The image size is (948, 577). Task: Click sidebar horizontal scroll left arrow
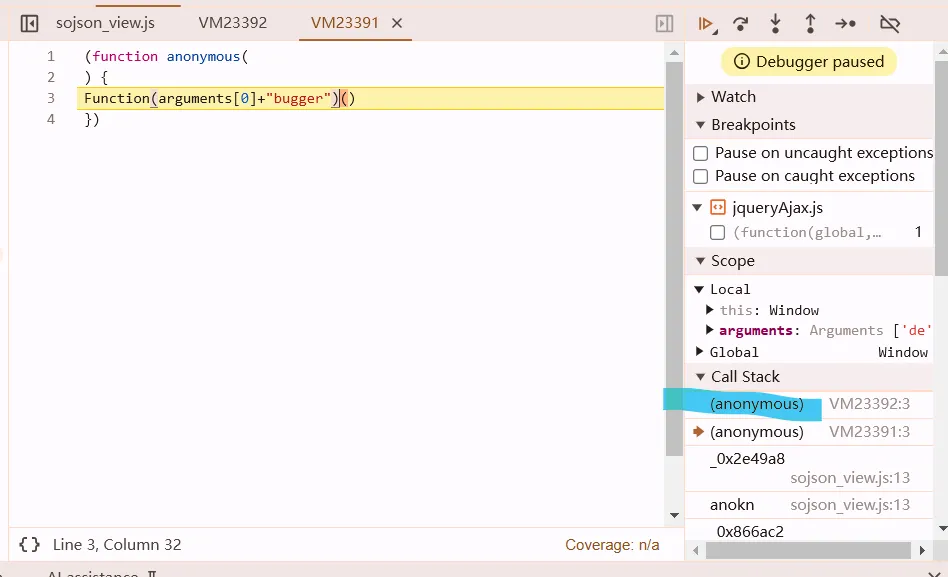695,550
